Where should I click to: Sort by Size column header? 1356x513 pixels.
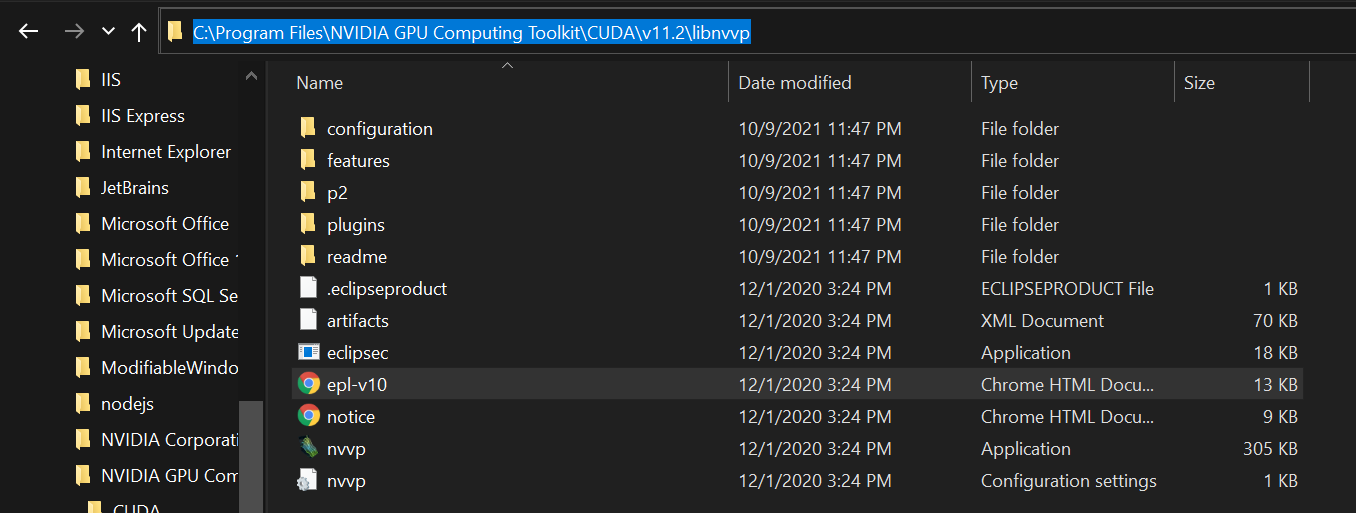(x=1199, y=83)
